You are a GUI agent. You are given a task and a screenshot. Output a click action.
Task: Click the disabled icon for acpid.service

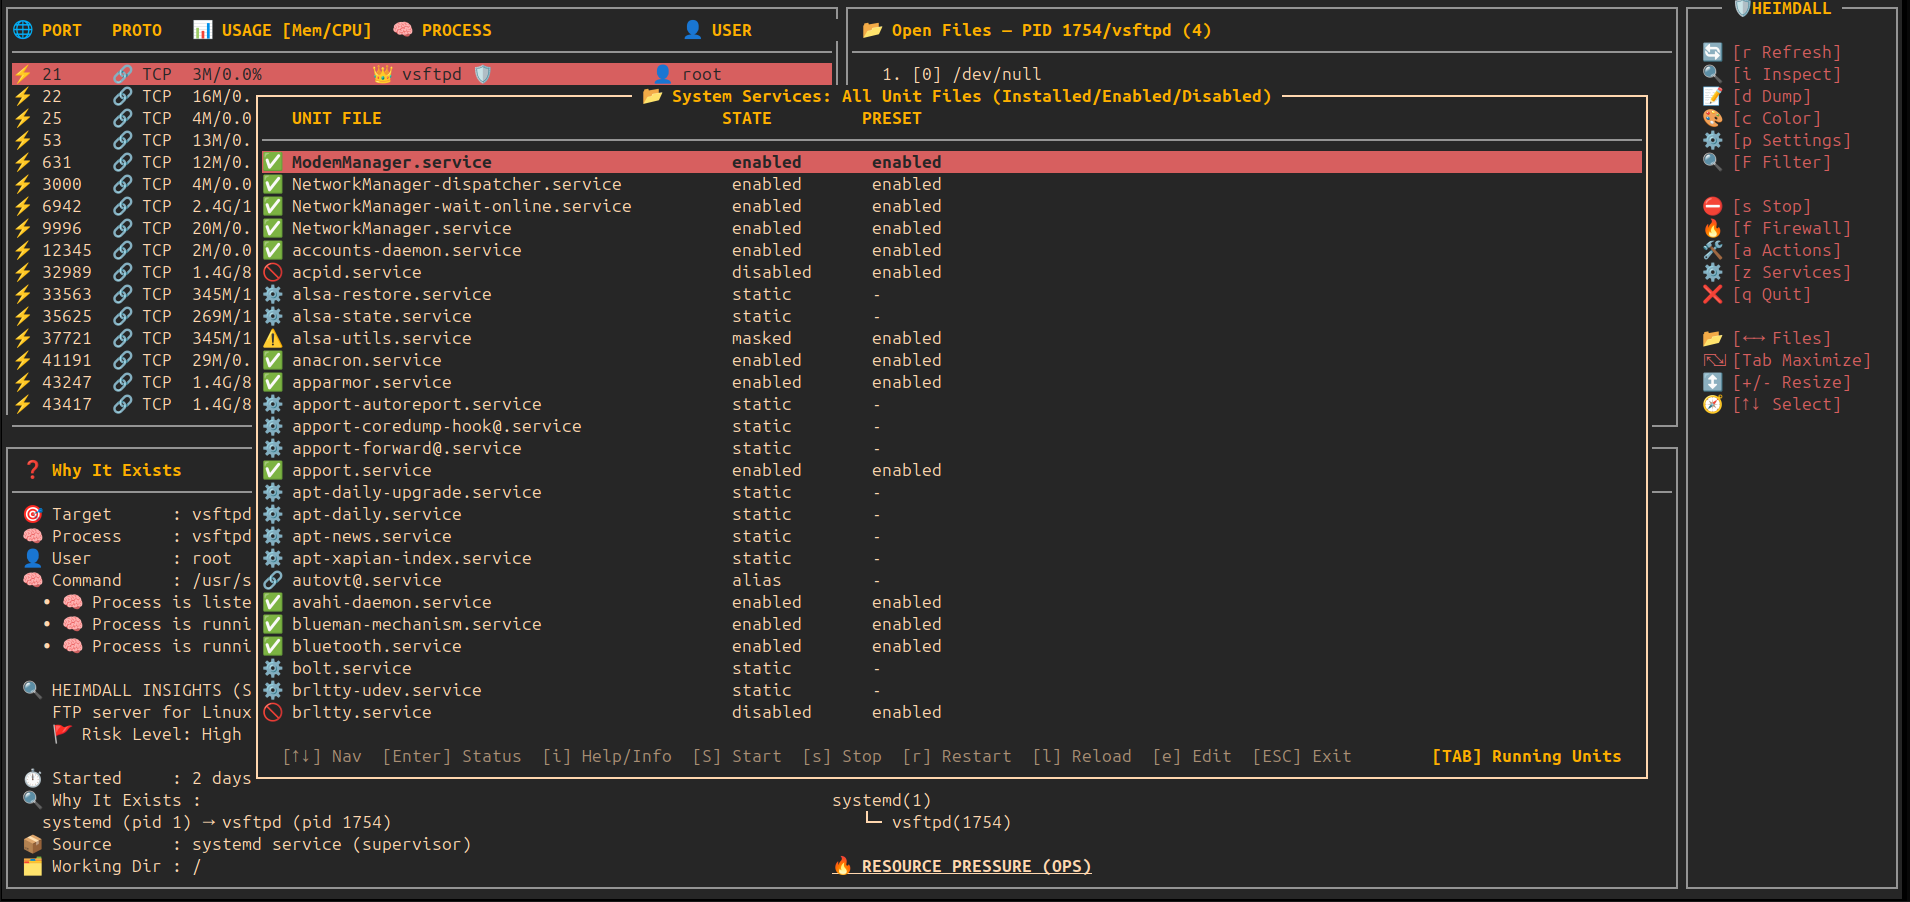tap(272, 272)
